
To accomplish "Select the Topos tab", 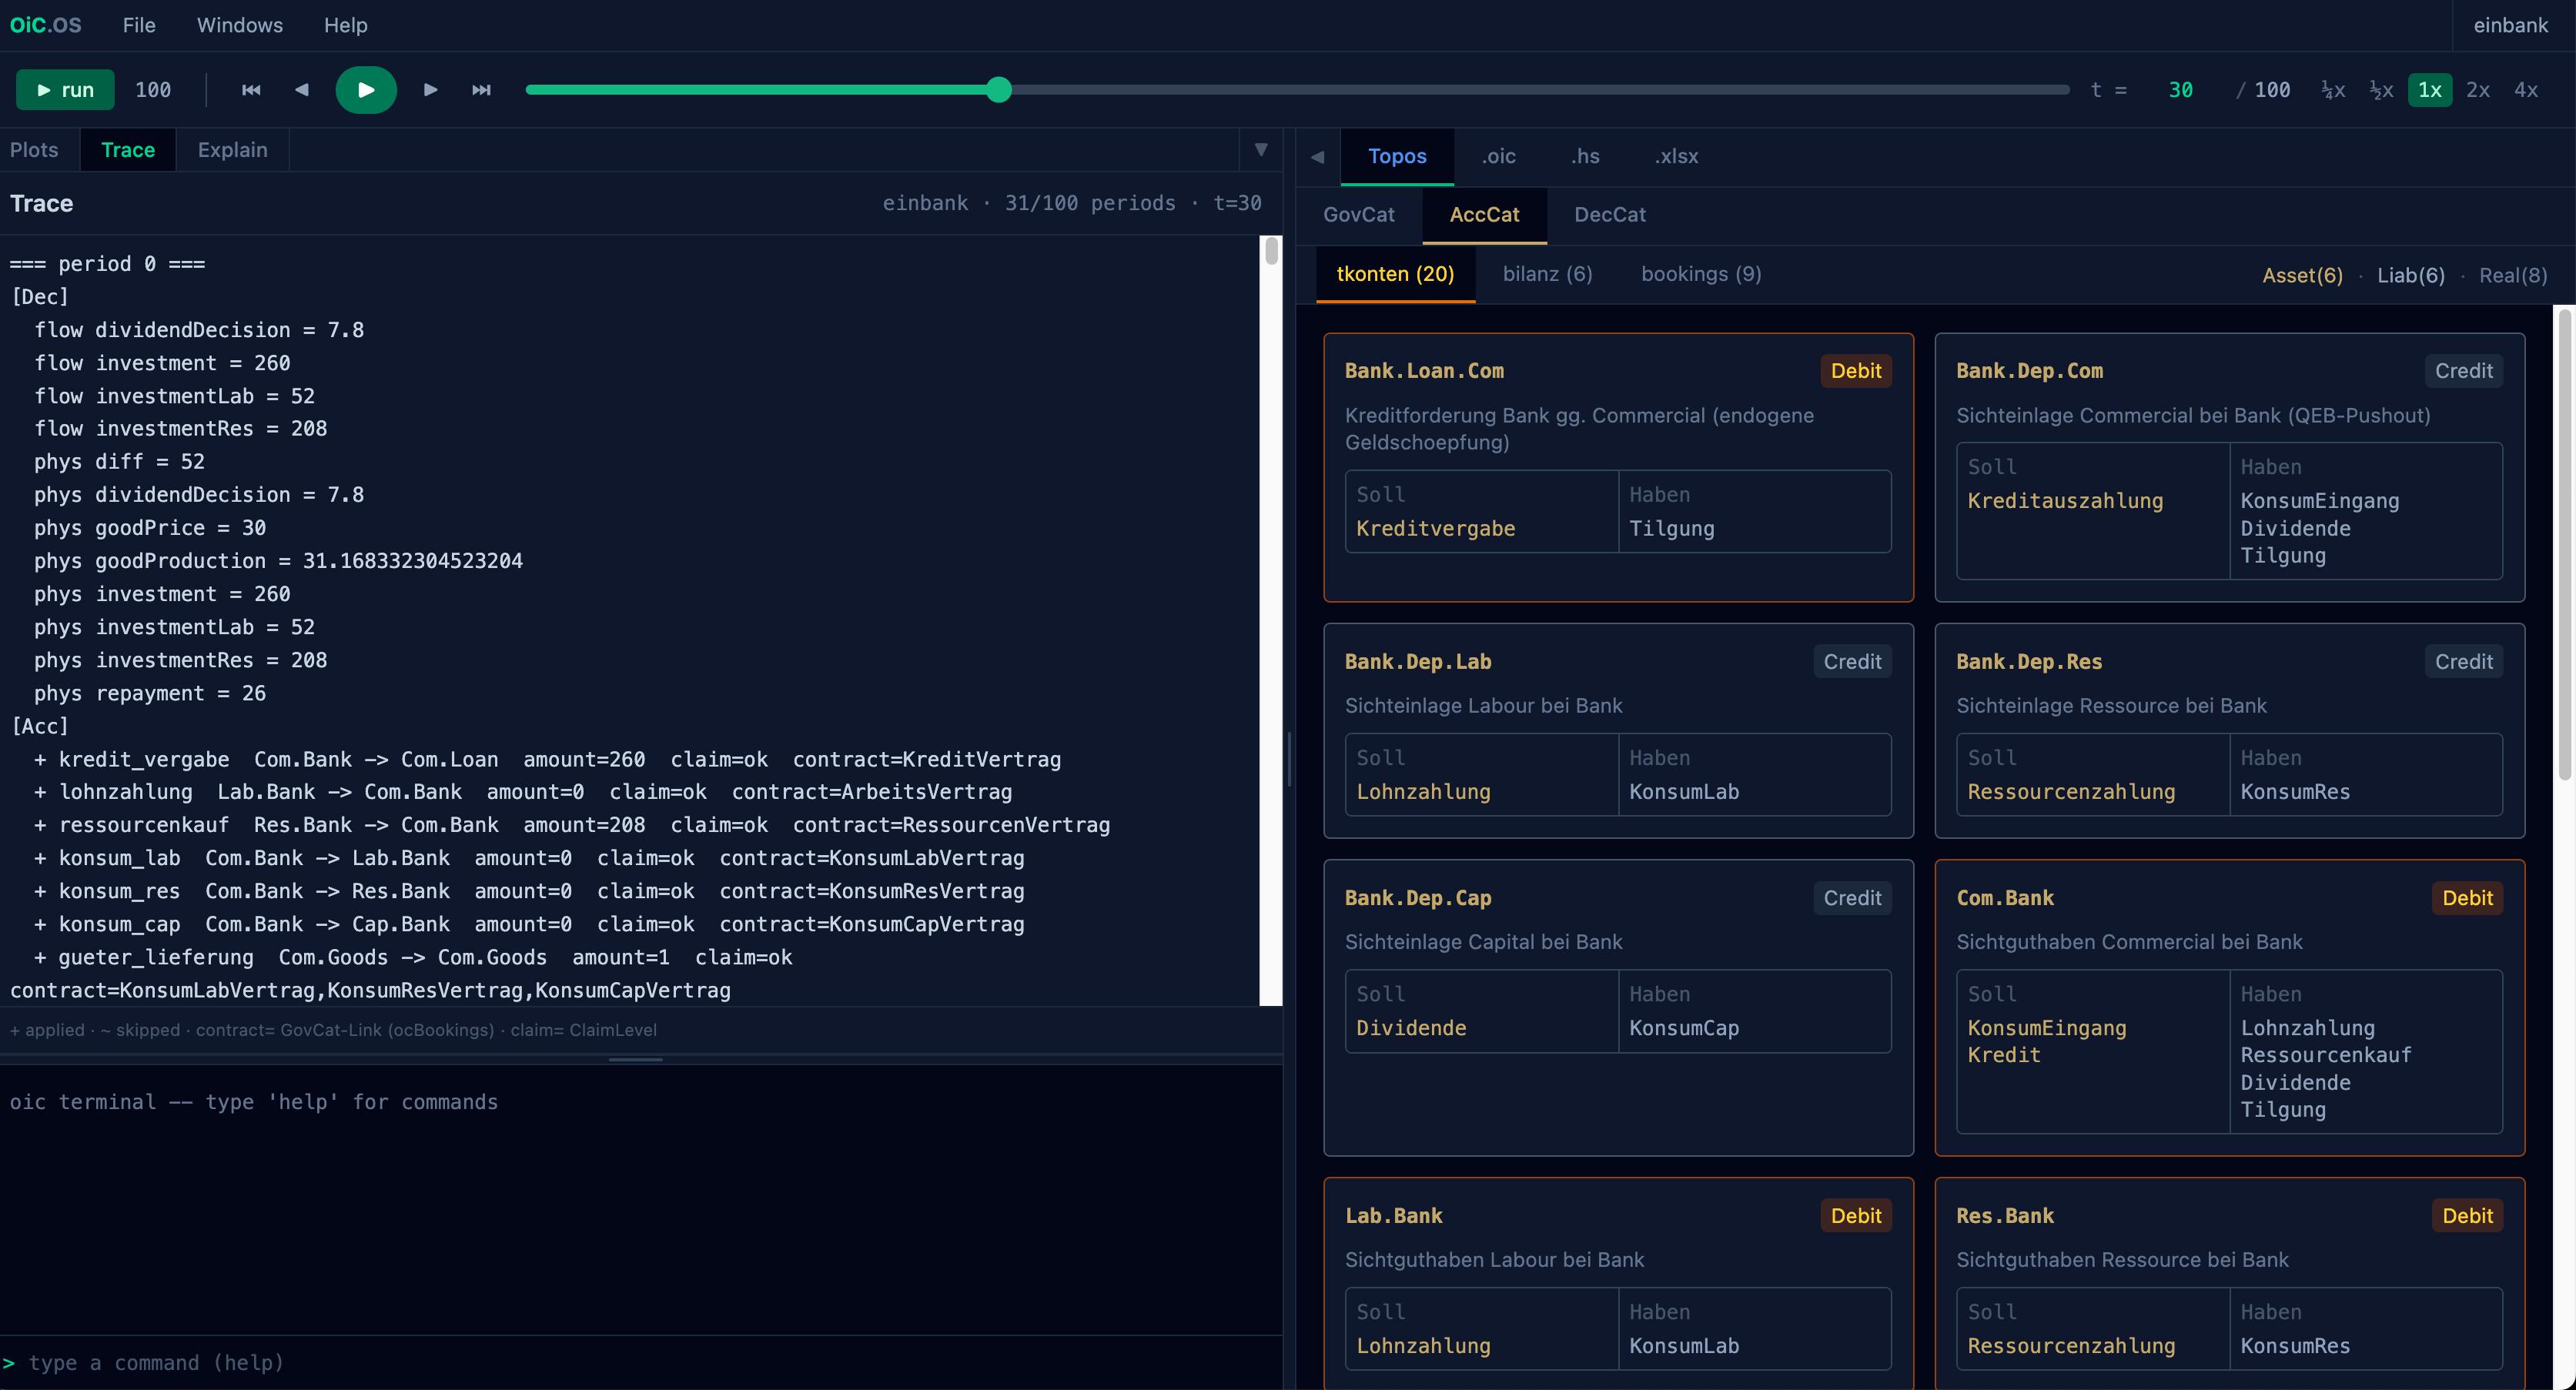I will 1397,157.
